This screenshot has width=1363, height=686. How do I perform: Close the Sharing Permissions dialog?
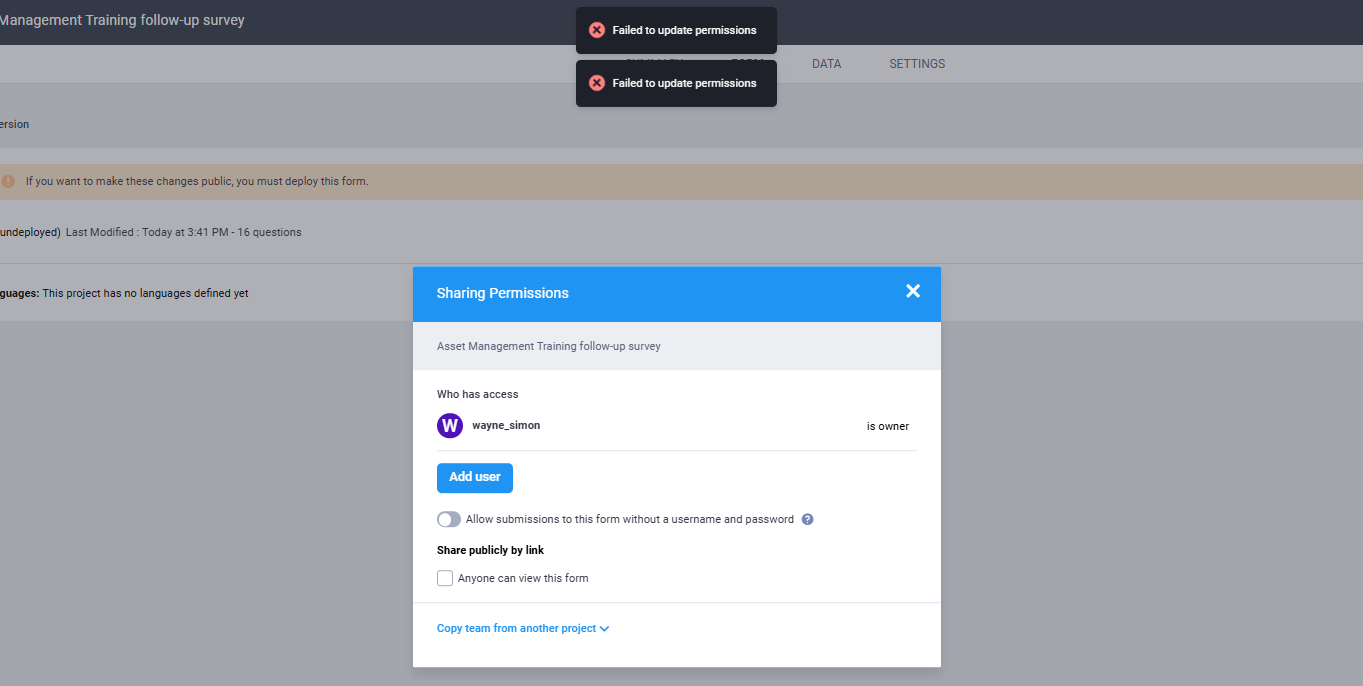[x=912, y=291]
